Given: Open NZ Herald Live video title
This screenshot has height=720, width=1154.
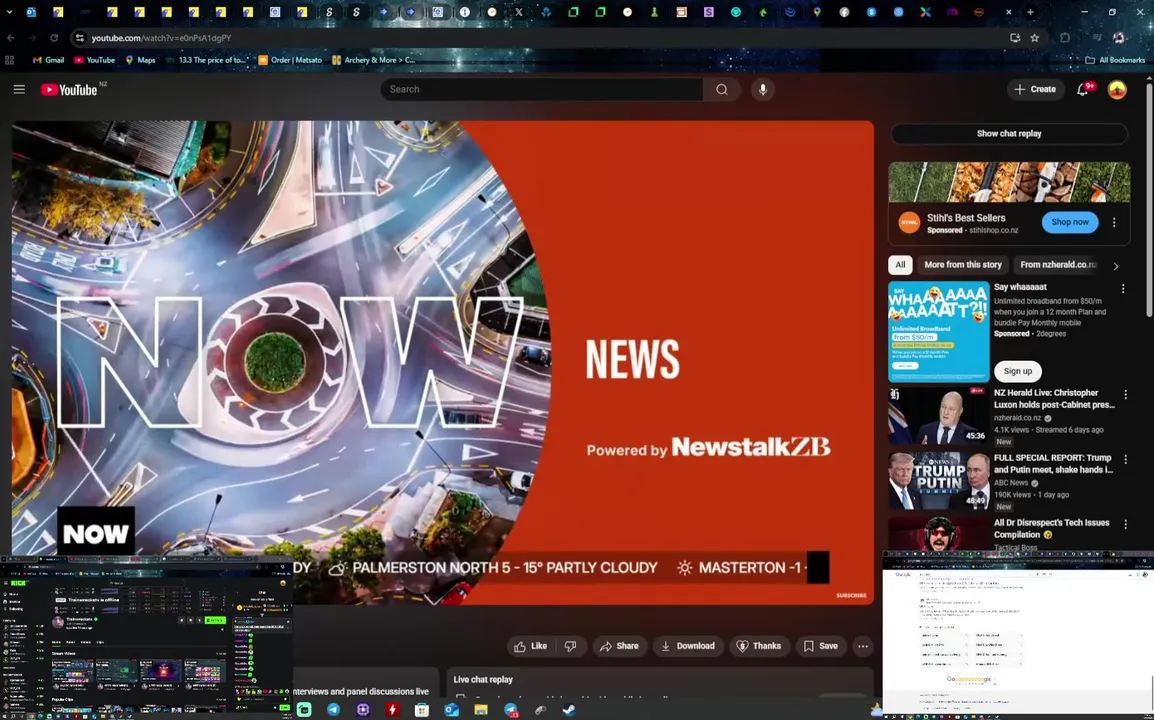Looking at the screenshot, I should pyautogui.click(x=1054, y=398).
